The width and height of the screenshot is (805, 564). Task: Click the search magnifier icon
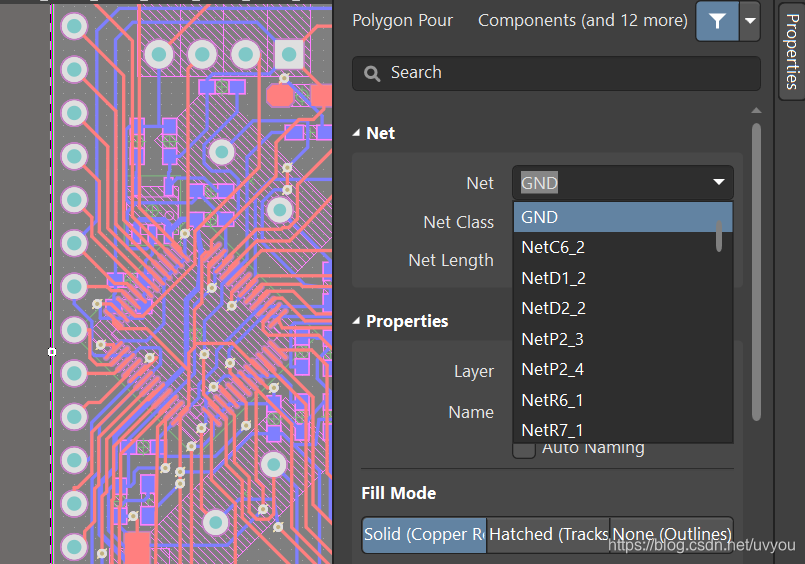point(372,73)
